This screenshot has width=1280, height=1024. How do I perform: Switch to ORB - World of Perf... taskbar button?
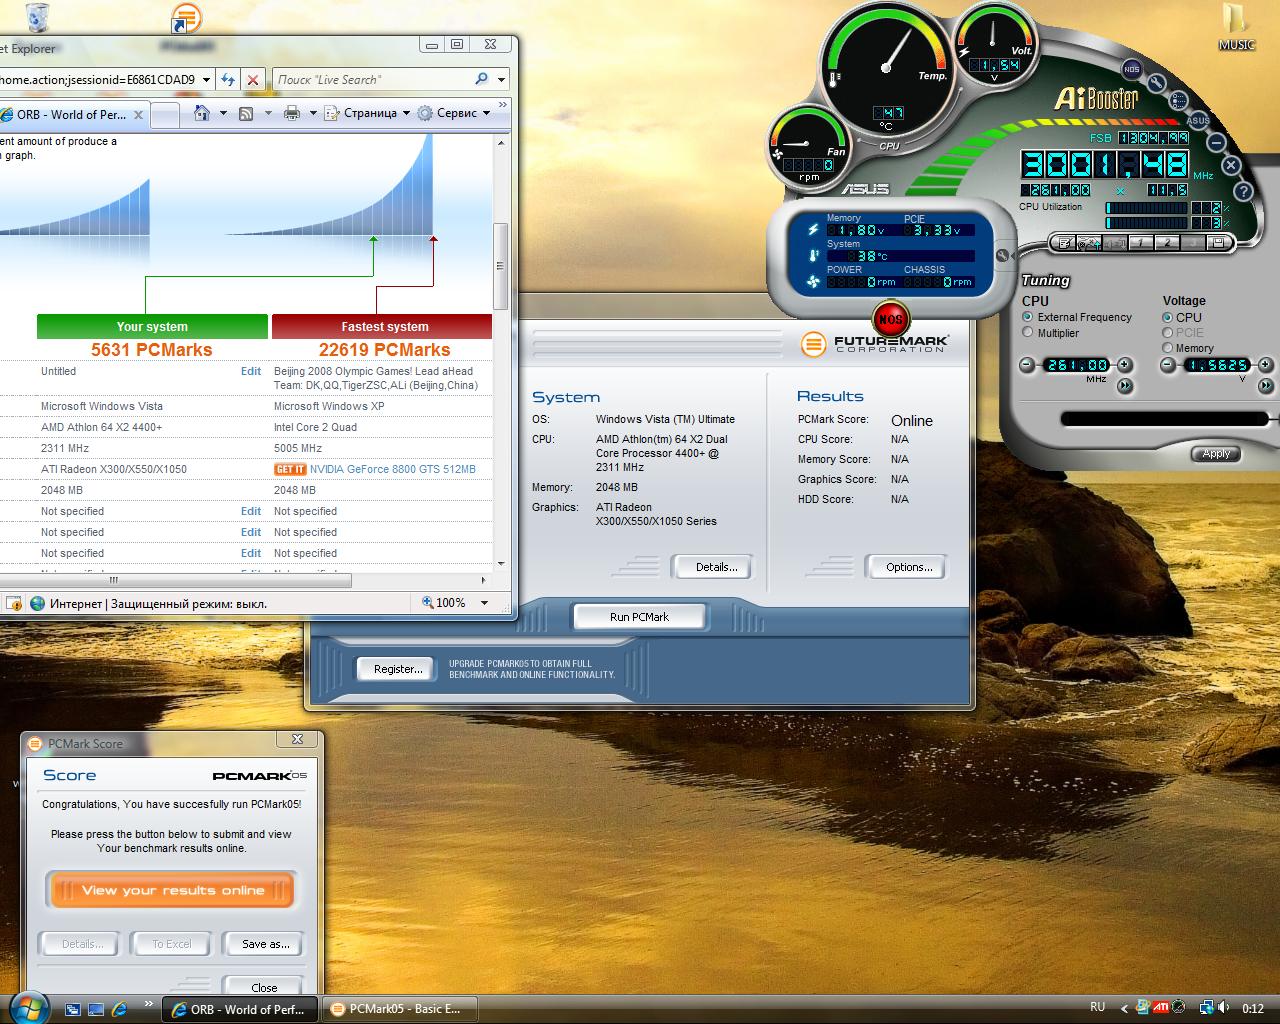coord(240,1009)
